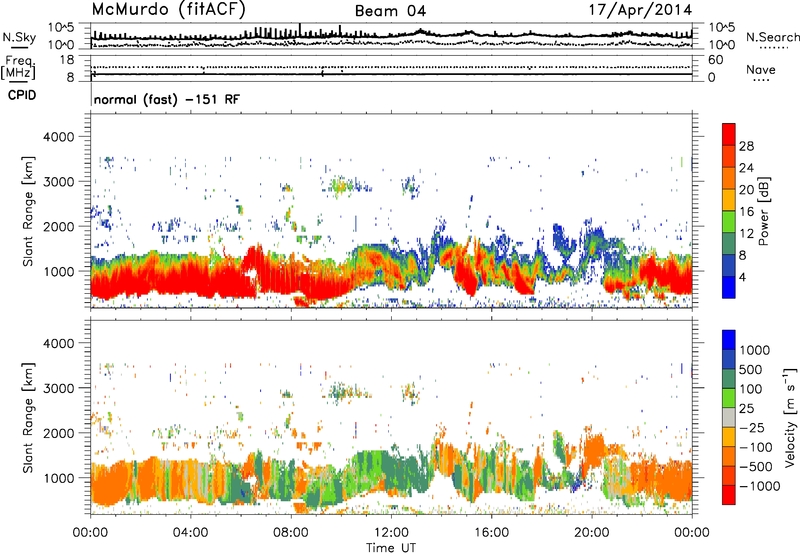Click the 'Freq. [MHz]' axis label

pos(19,68)
